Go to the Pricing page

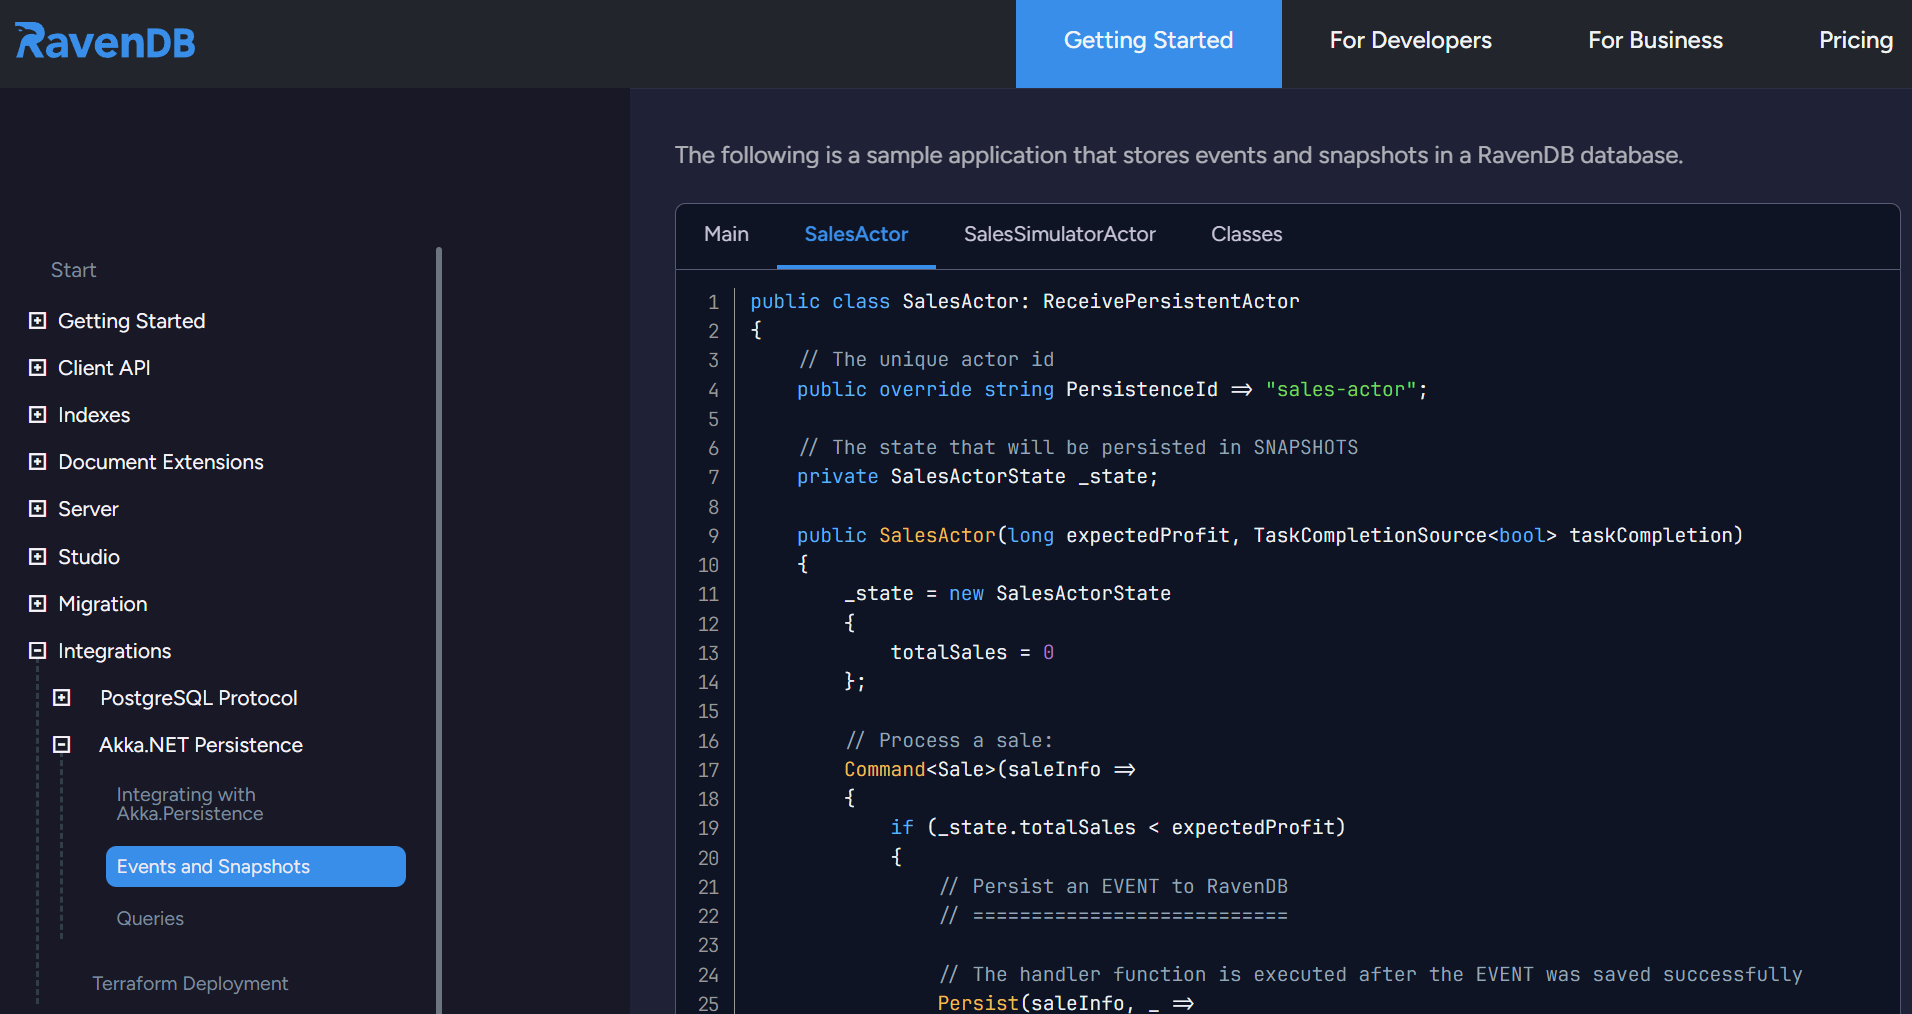pos(1855,41)
